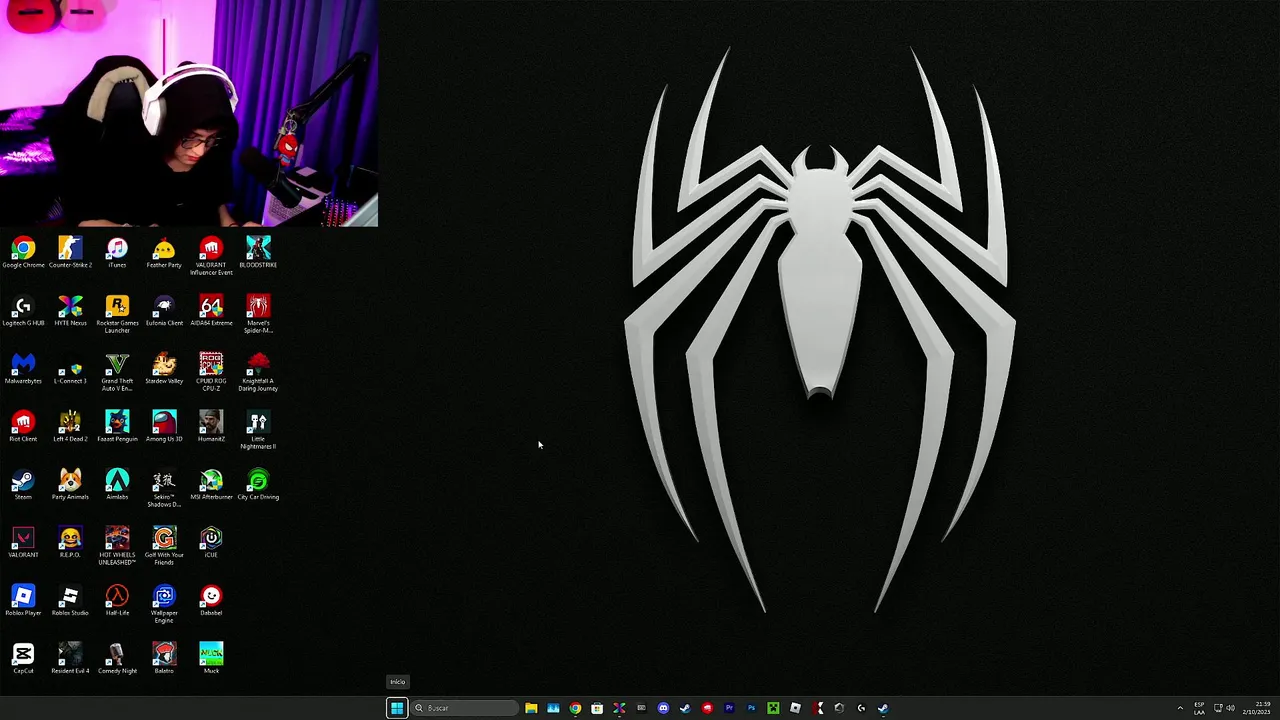The image size is (1280, 720).
Task: Open the volume speaker tray icon
Action: pyautogui.click(x=1230, y=708)
